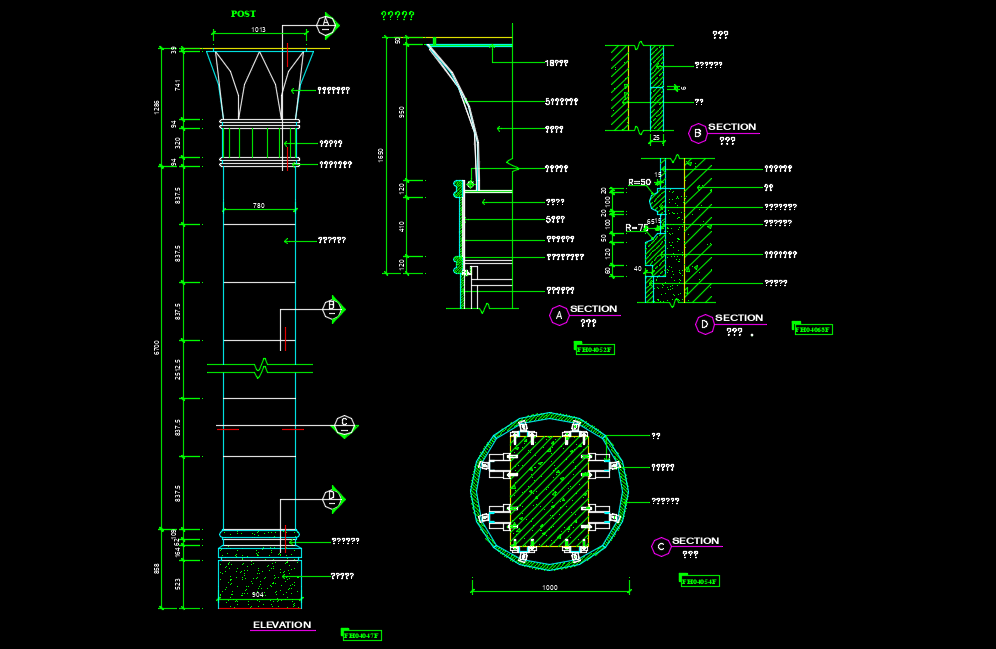Select section marker B on the column shaft
The height and width of the screenshot is (649, 996).
331,309
